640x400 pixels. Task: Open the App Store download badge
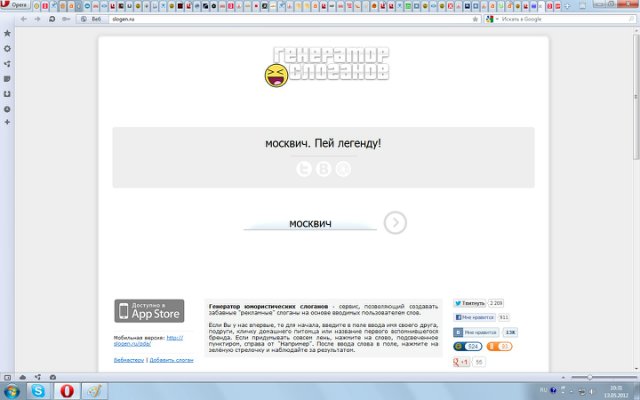tap(148, 311)
